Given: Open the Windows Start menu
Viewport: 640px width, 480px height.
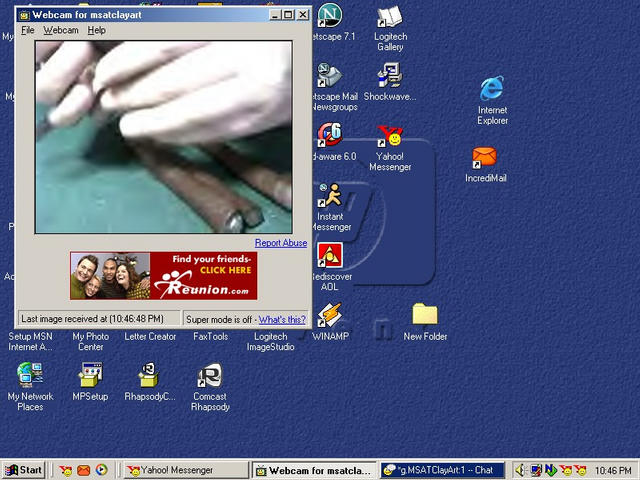Looking at the screenshot, I should [23, 470].
